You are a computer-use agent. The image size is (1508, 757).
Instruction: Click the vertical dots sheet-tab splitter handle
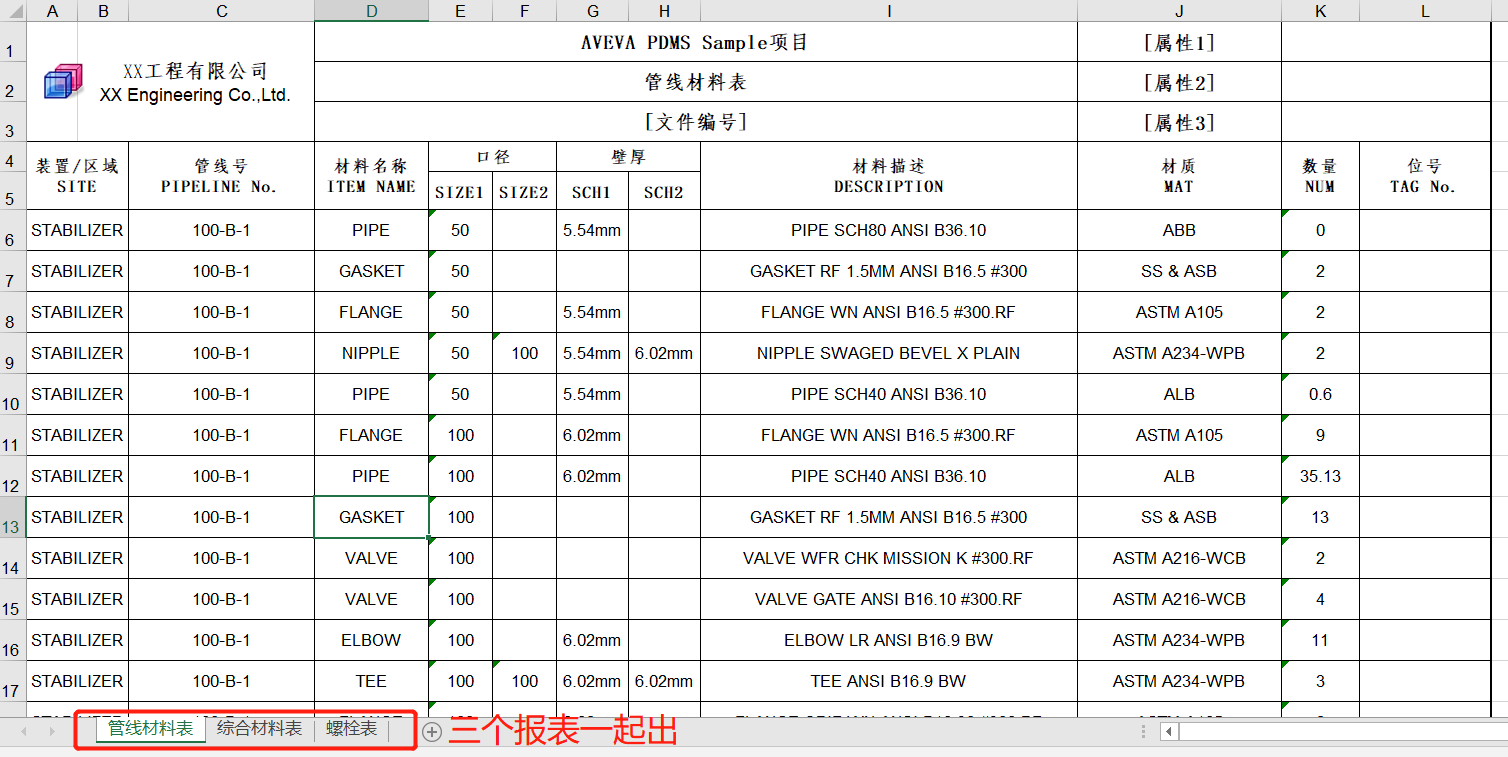(x=1142, y=731)
